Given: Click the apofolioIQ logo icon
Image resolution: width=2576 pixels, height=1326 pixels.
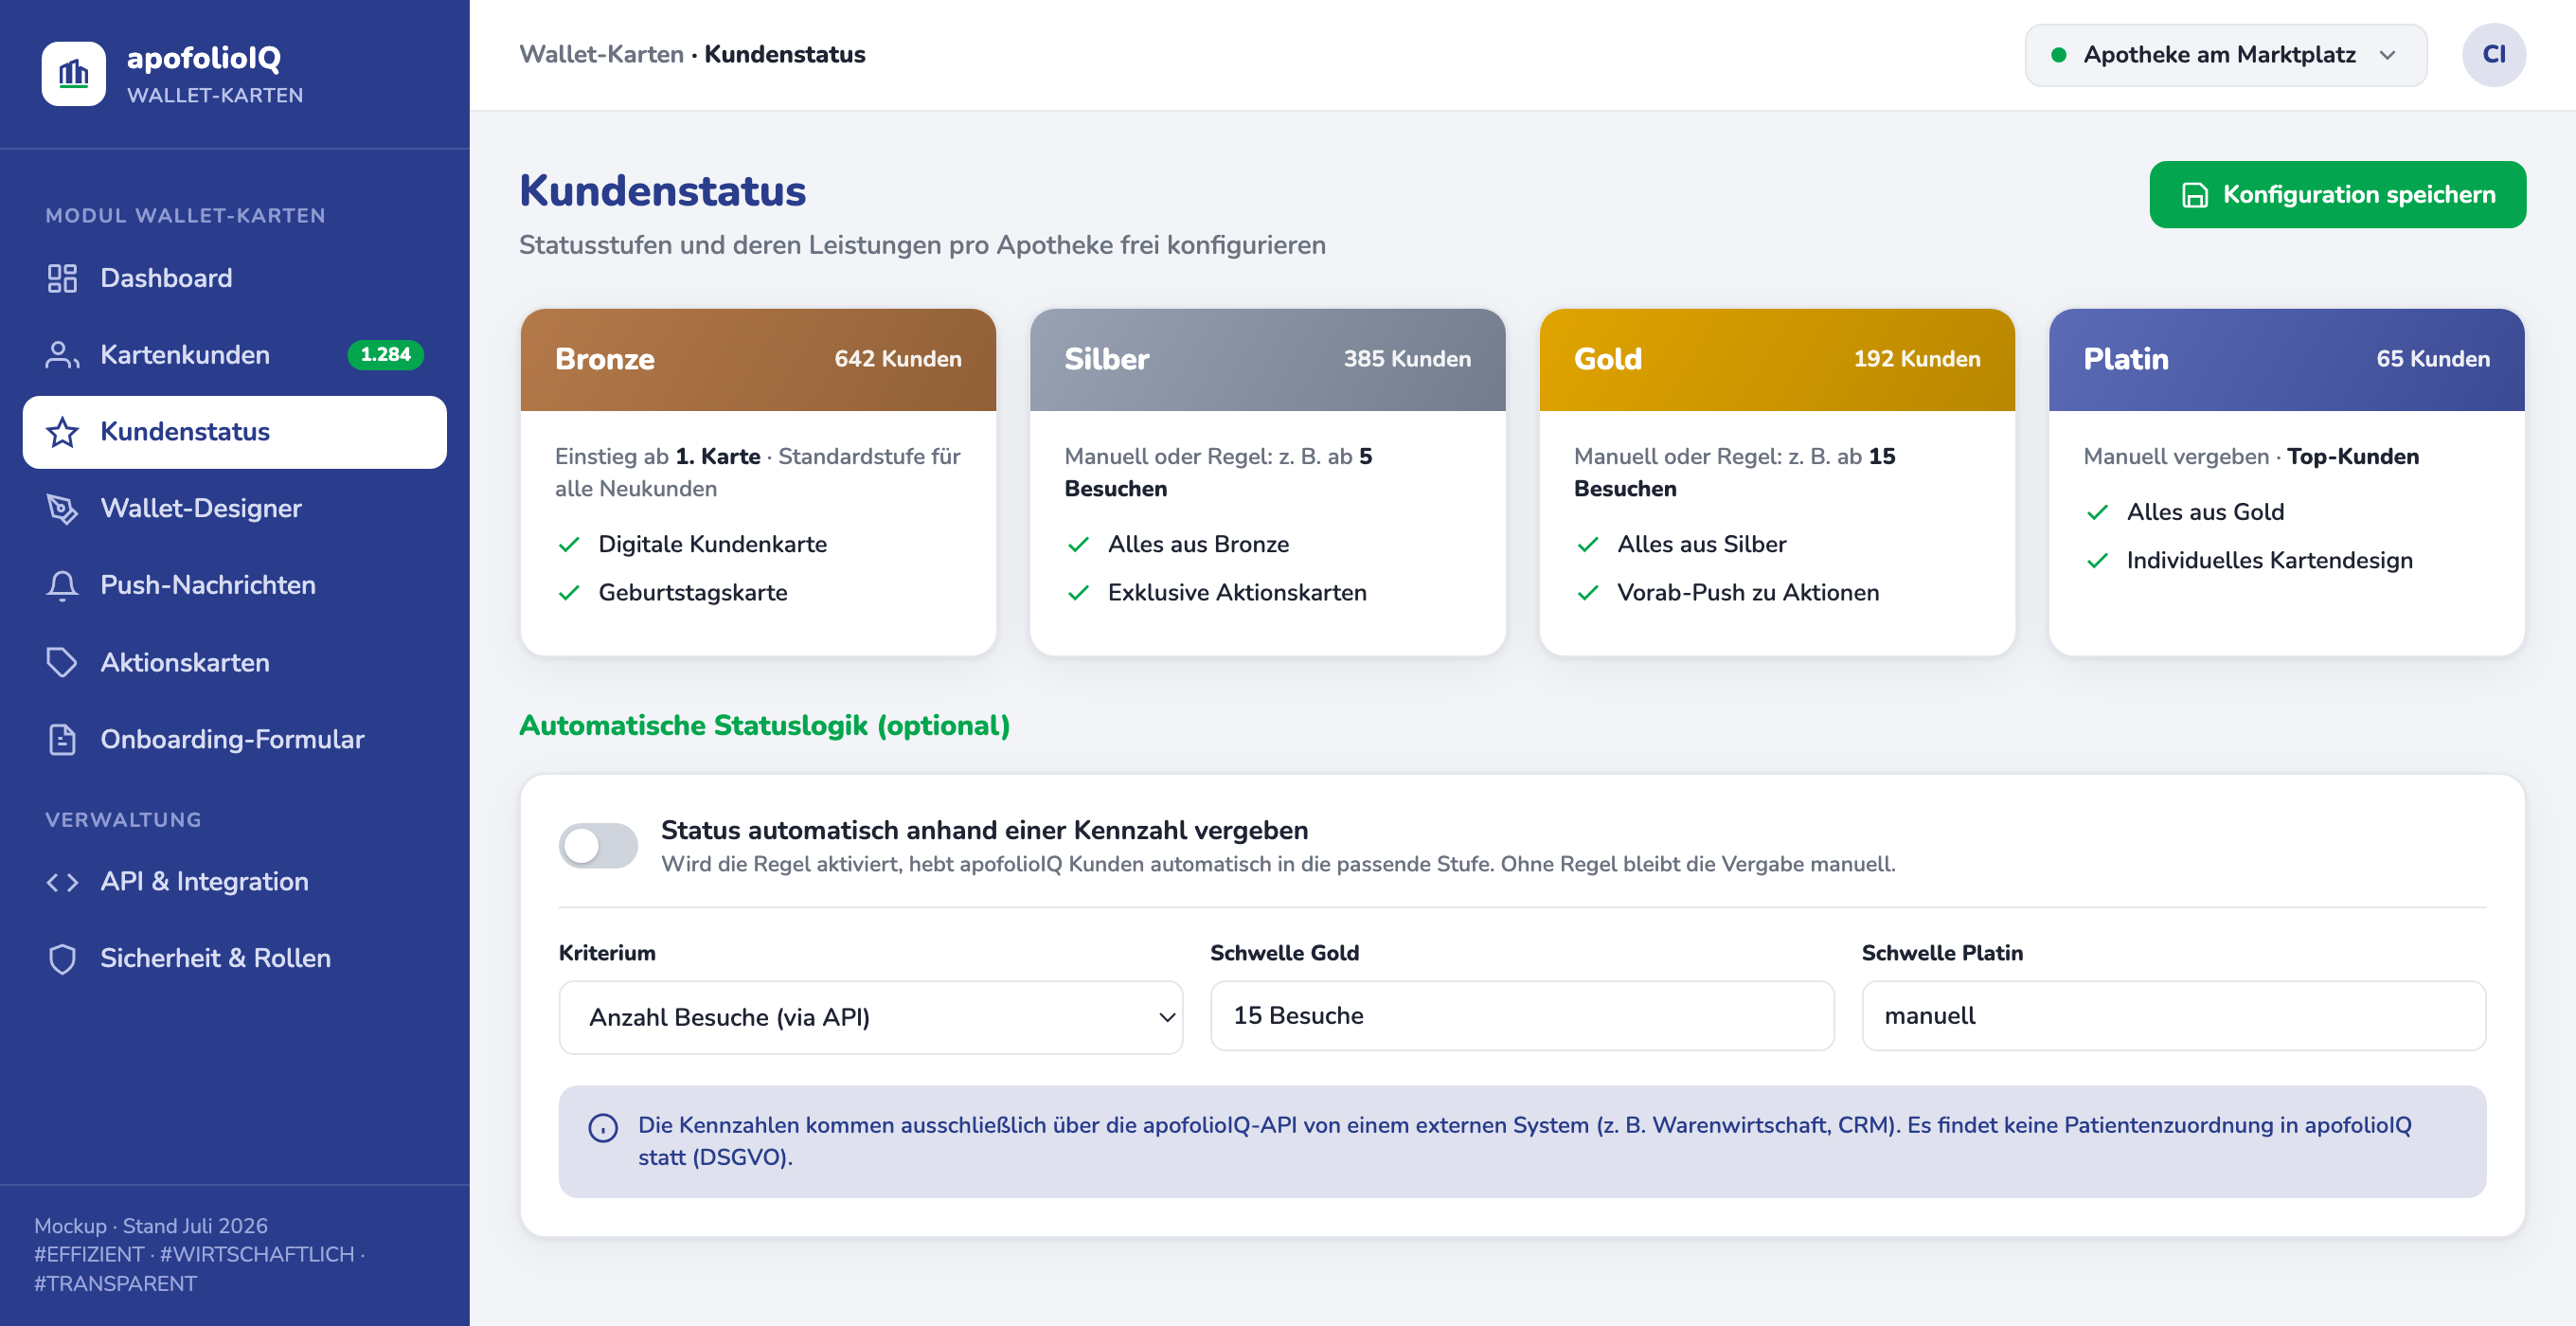Looking at the screenshot, I should coord(73,73).
